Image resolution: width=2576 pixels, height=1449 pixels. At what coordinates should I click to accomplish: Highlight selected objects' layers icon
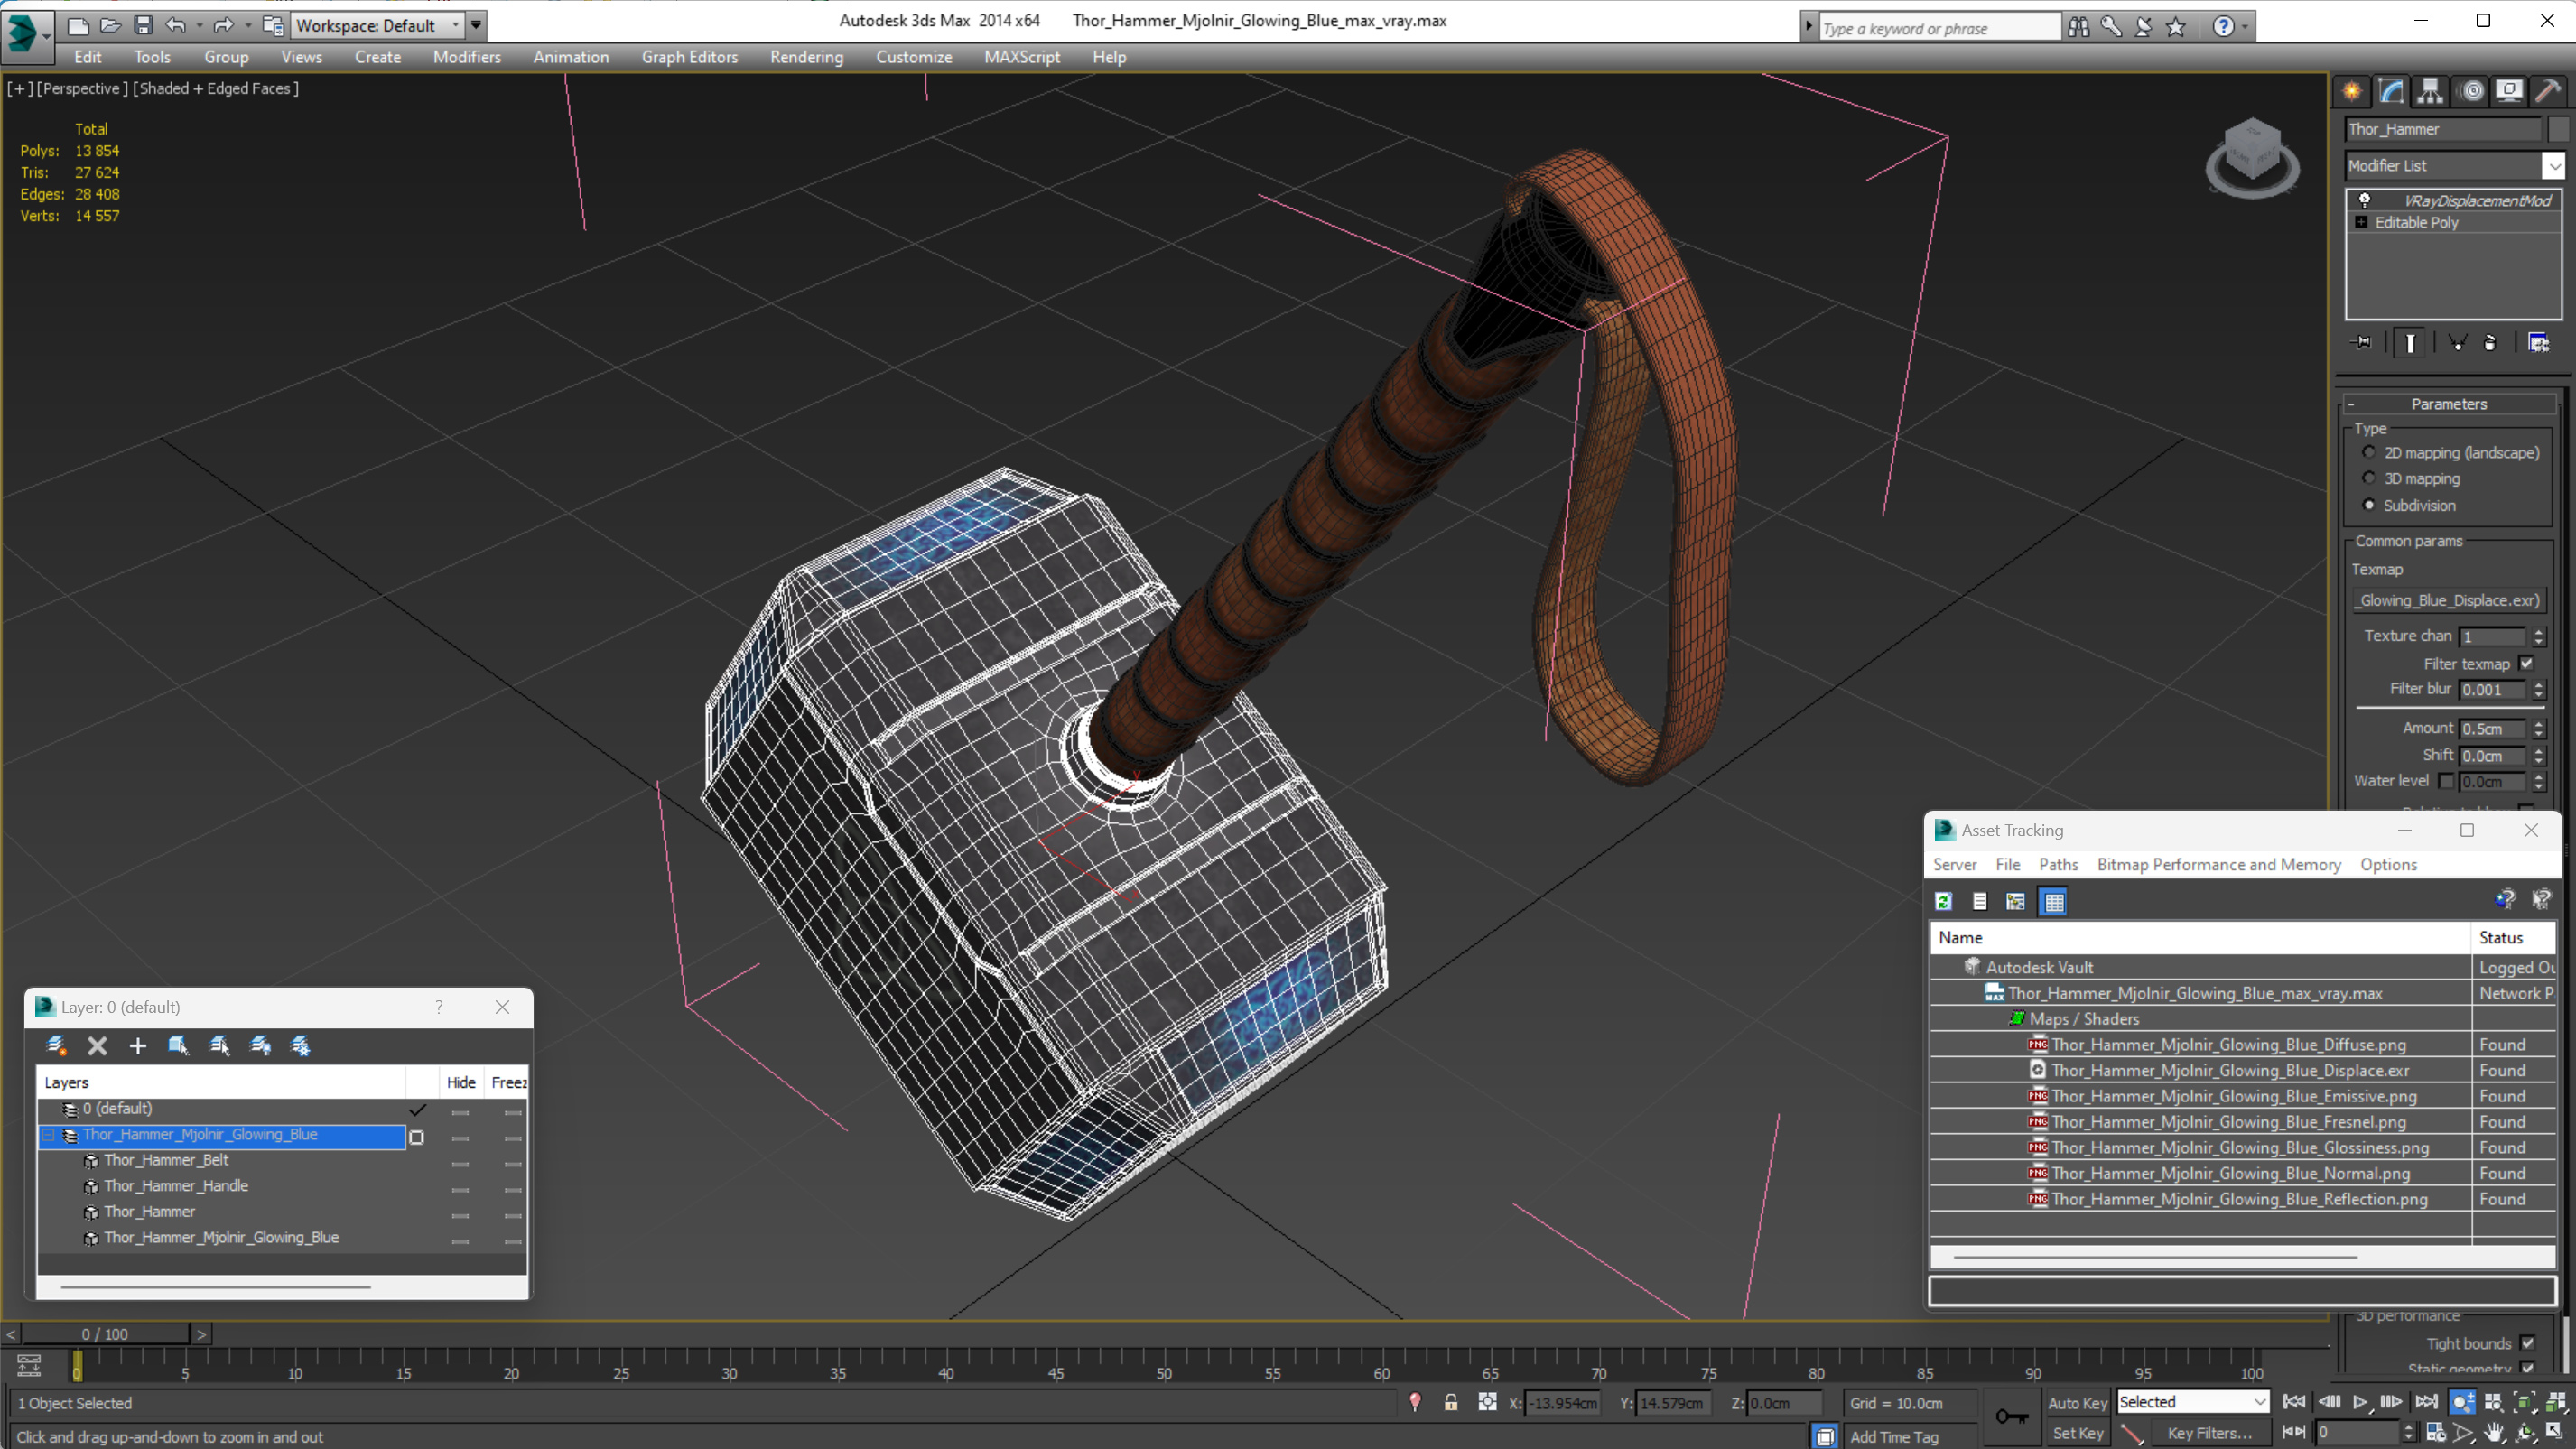click(x=220, y=1045)
